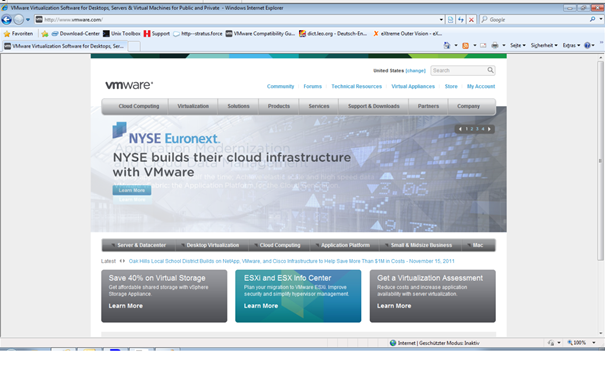Screen dimensions: 605x378
Task: Open the feeds dropdown arrow
Action: pyautogui.click(x=475, y=46)
